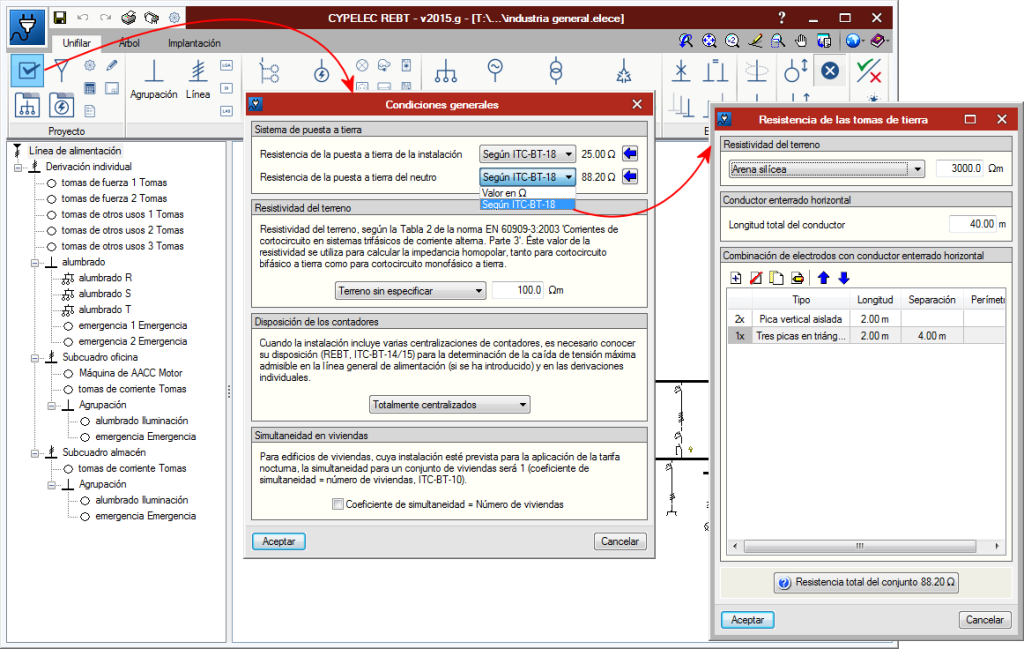Move electrode row up with blue arrow
The image size is (1024, 649).
(824, 278)
